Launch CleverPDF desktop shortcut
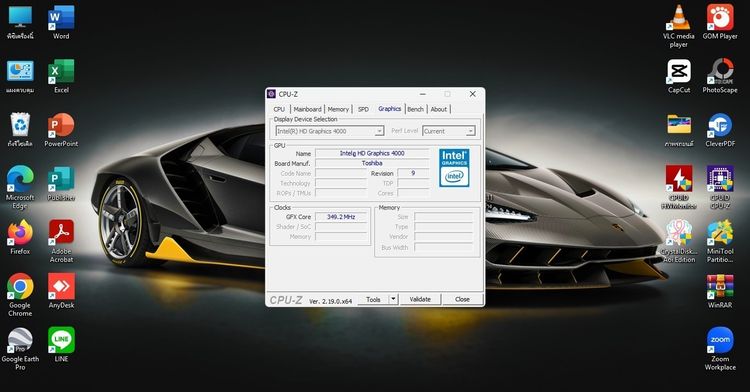Screen dimensions: 750x392 720,130
